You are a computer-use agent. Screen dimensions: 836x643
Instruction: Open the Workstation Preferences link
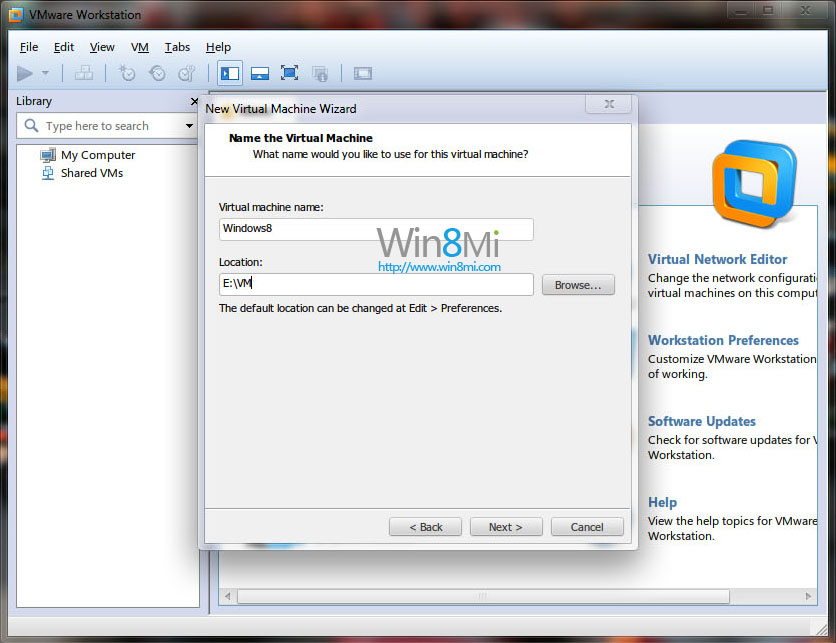click(723, 340)
